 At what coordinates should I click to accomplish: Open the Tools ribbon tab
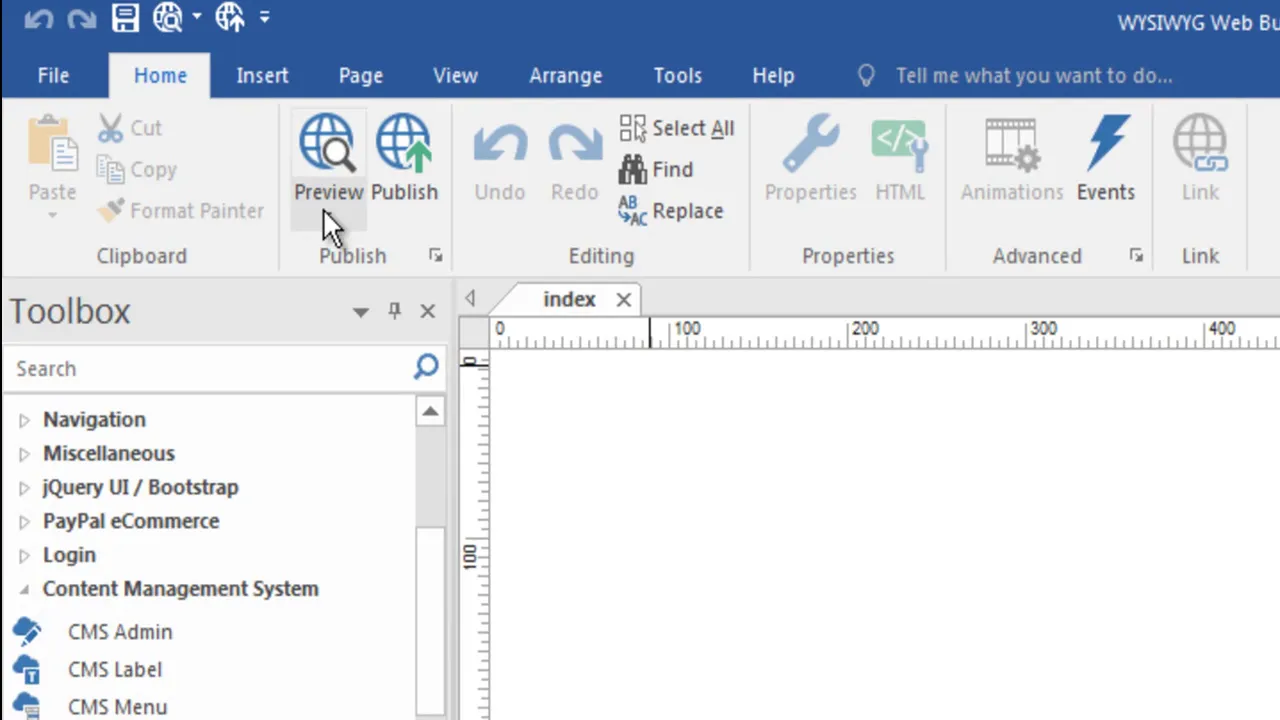click(677, 76)
